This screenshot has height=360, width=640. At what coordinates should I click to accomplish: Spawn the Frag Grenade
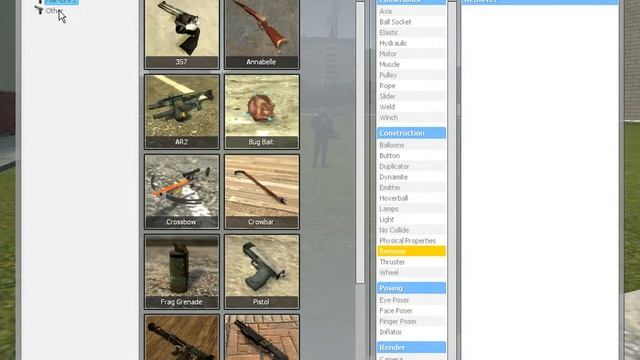[182, 271]
